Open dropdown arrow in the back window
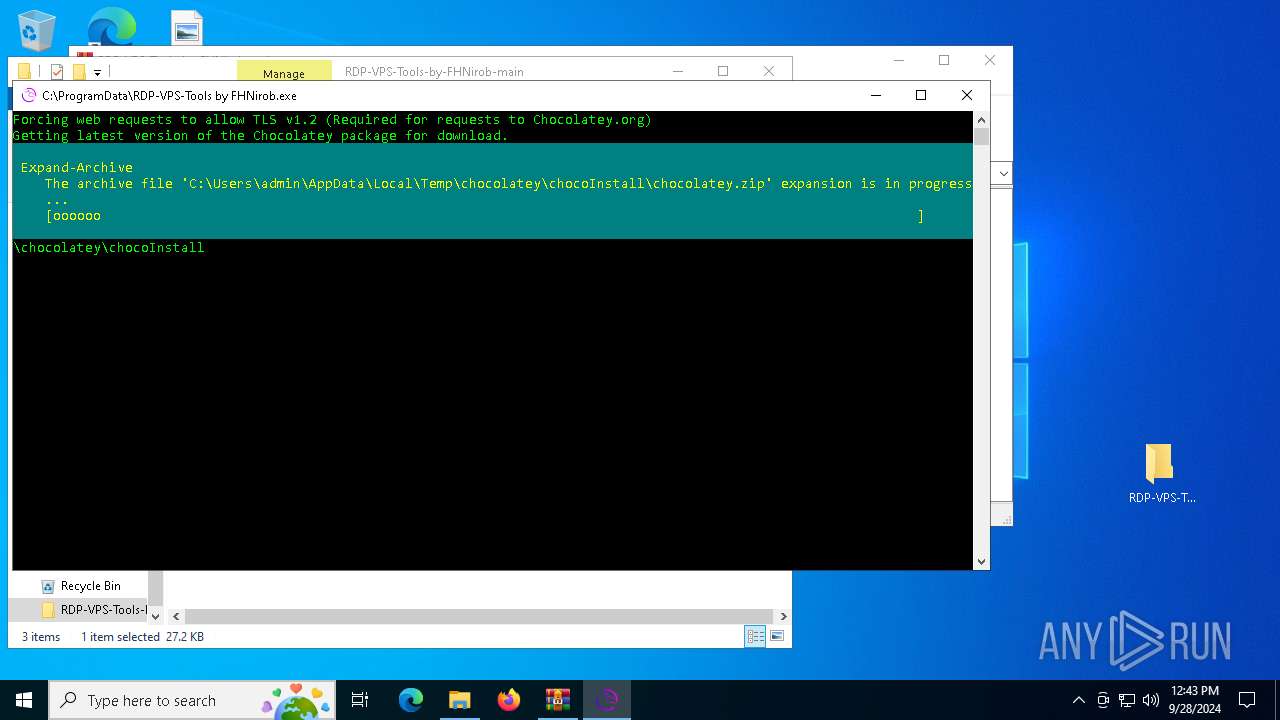The height and width of the screenshot is (720, 1280). pyautogui.click(x=1003, y=174)
